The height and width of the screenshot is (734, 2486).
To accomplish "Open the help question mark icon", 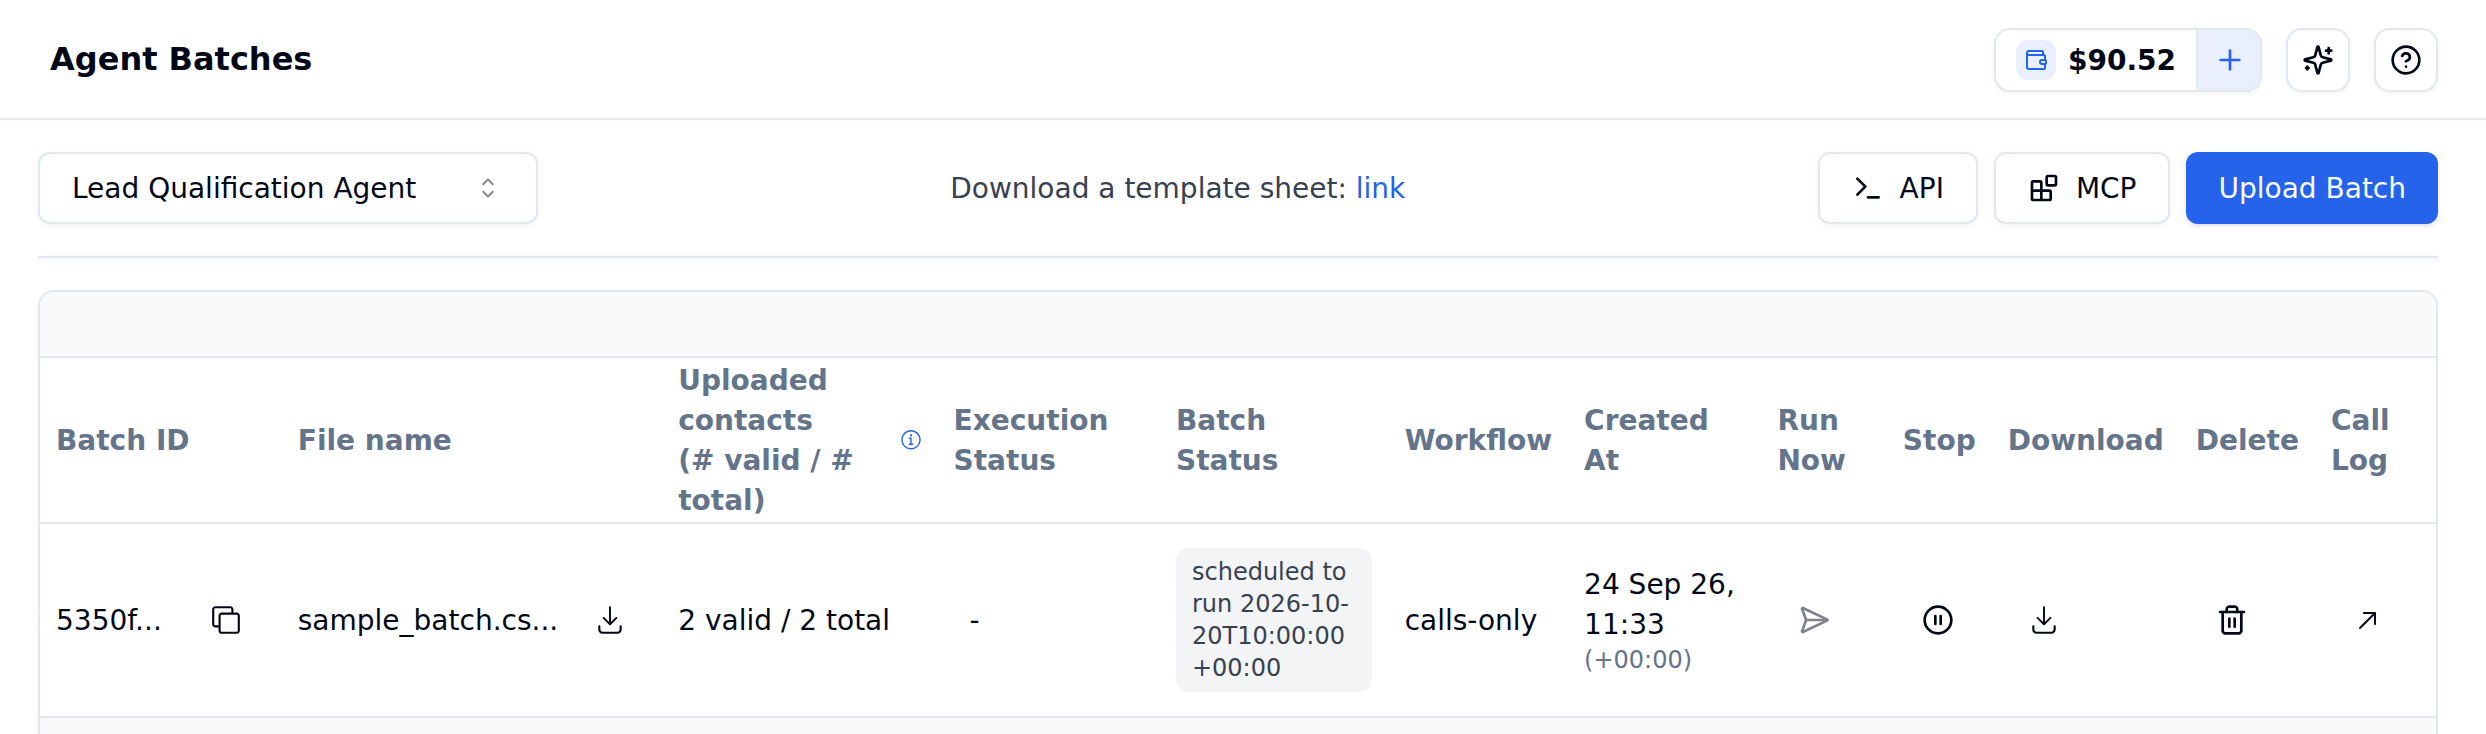I will click(2406, 60).
